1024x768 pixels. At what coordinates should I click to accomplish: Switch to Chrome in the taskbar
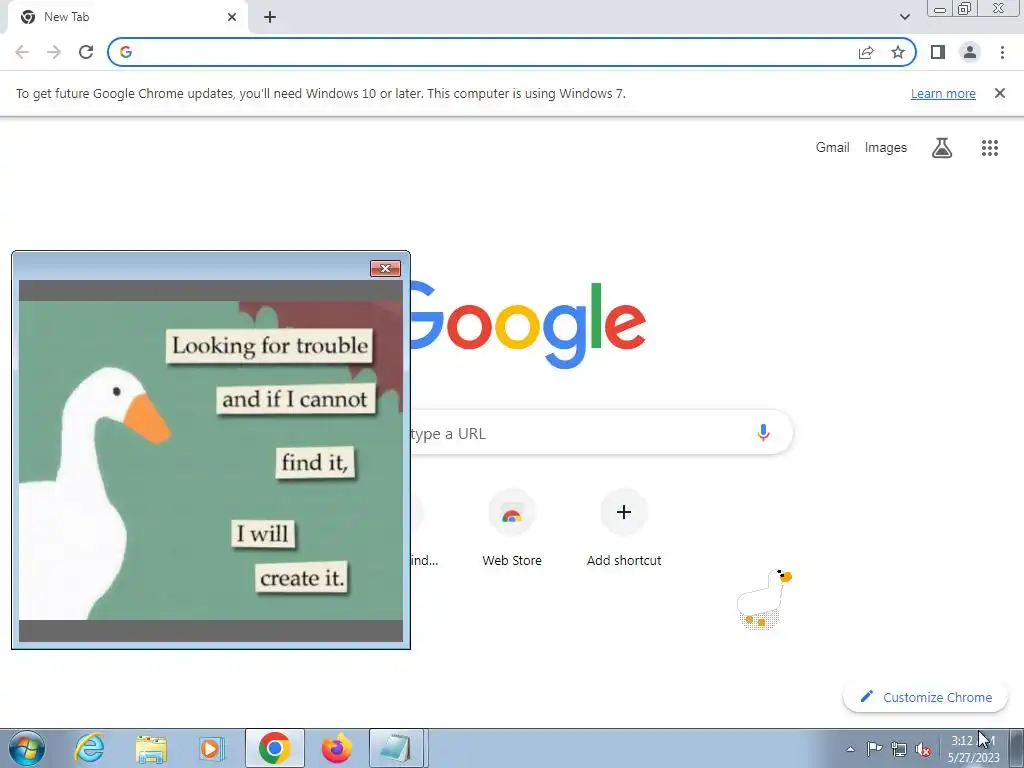click(274, 748)
